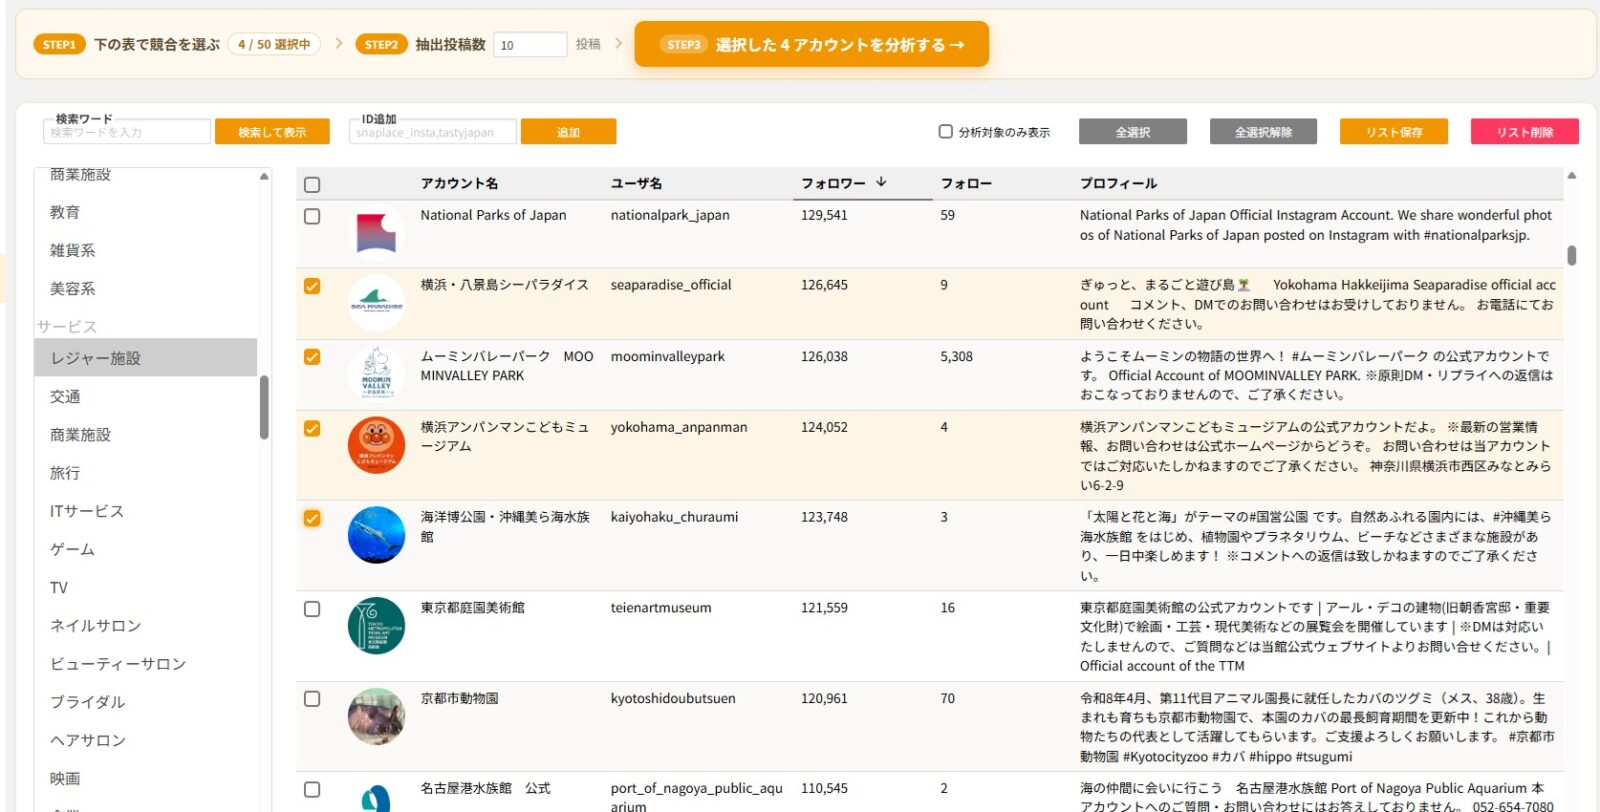Select the TV category
Screen dimensions: 1600x812
tap(145, 587)
